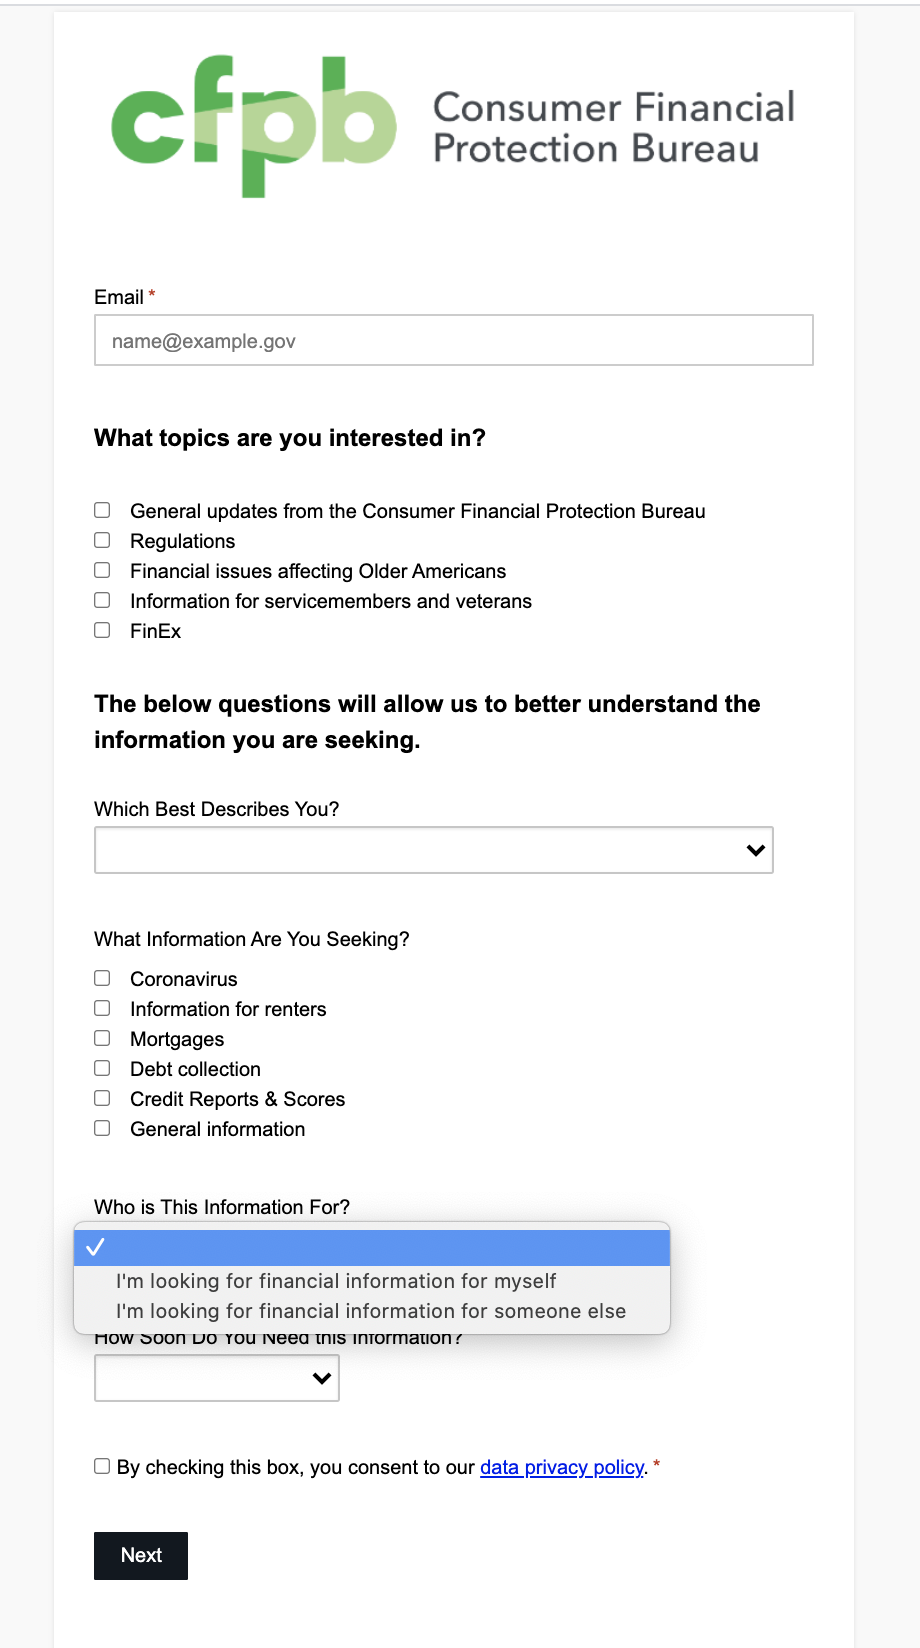Expand the How Soon Do You Need dropdown
Viewport: 920px width, 1648px height.
(217, 1378)
